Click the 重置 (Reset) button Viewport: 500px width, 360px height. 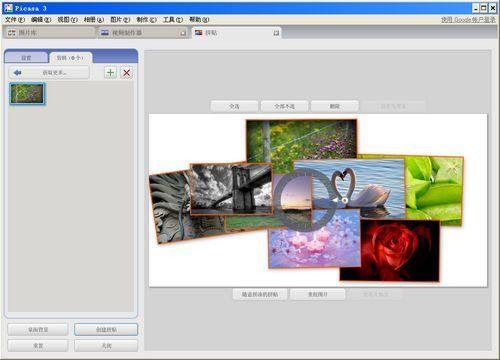point(38,346)
